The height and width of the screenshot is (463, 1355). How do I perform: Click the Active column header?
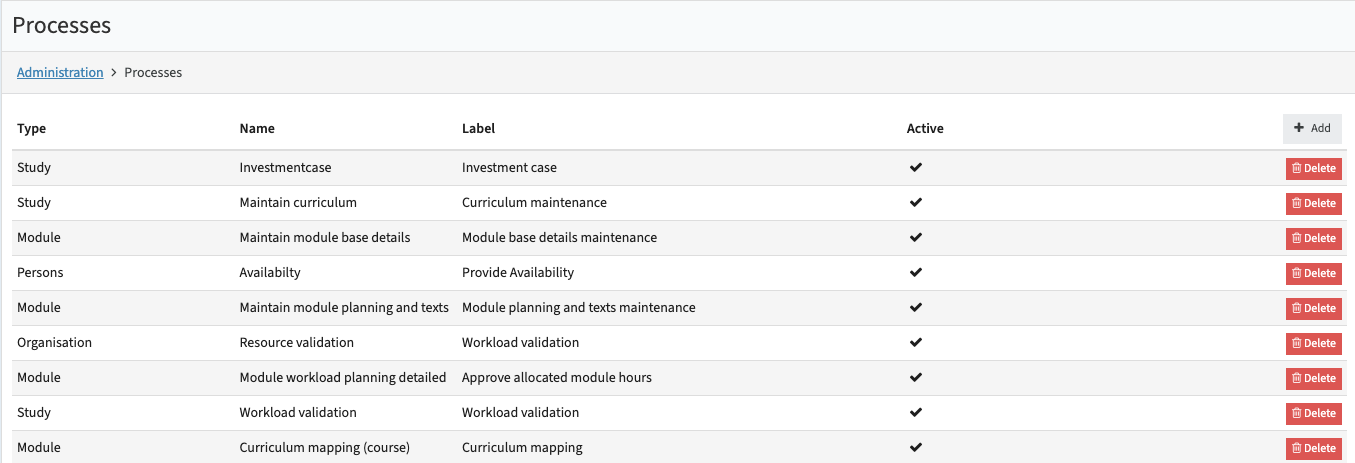pos(925,129)
